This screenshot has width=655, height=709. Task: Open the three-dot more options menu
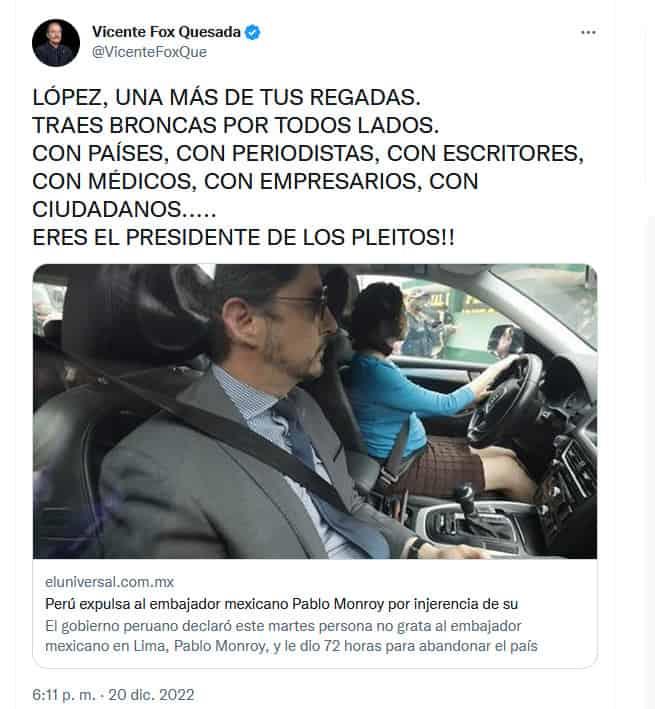[588, 33]
